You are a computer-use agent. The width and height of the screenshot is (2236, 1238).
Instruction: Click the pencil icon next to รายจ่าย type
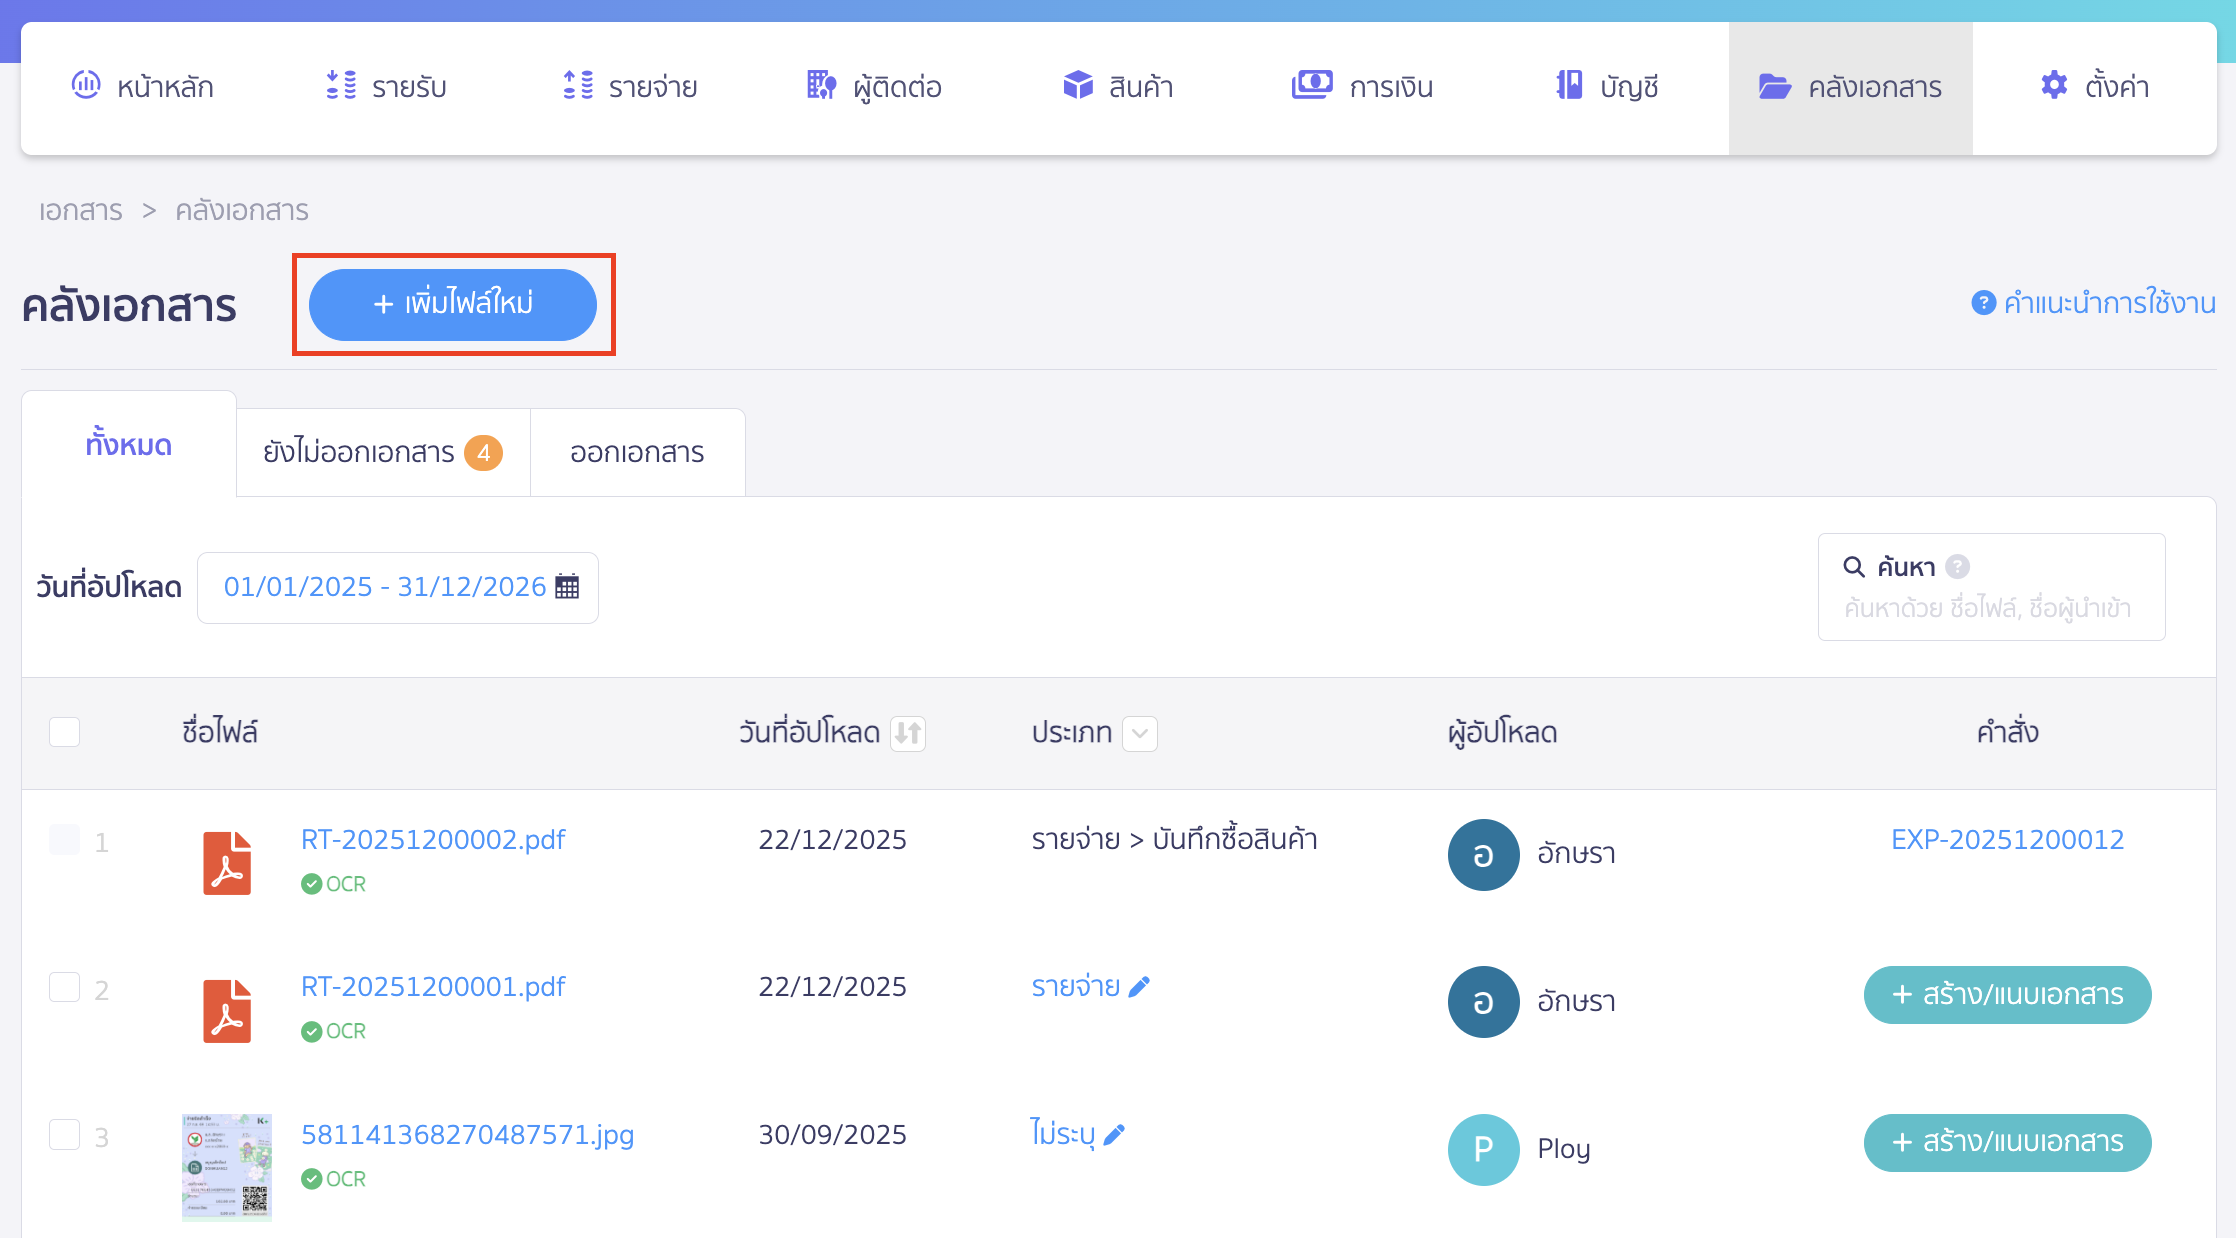pyautogui.click(x=1139, y=987)
